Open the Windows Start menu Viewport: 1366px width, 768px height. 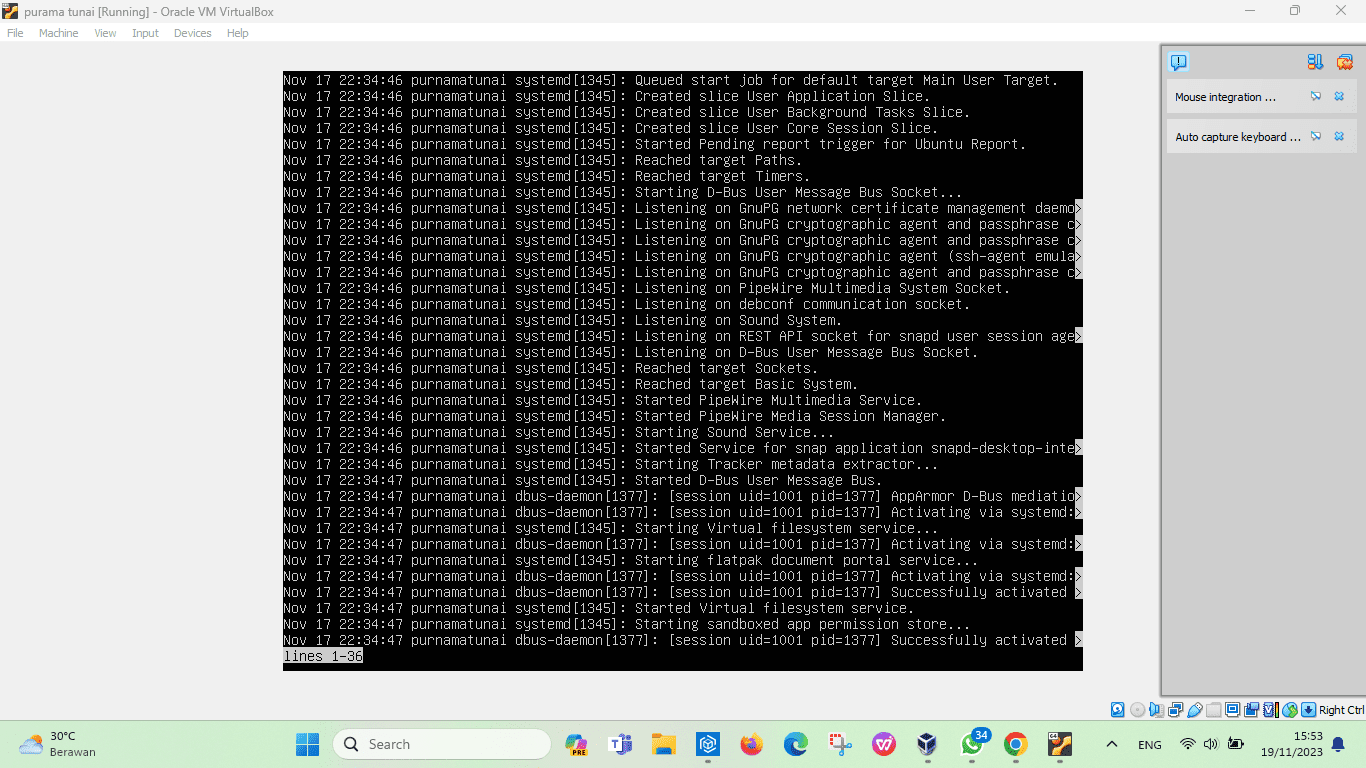point(307,744)
